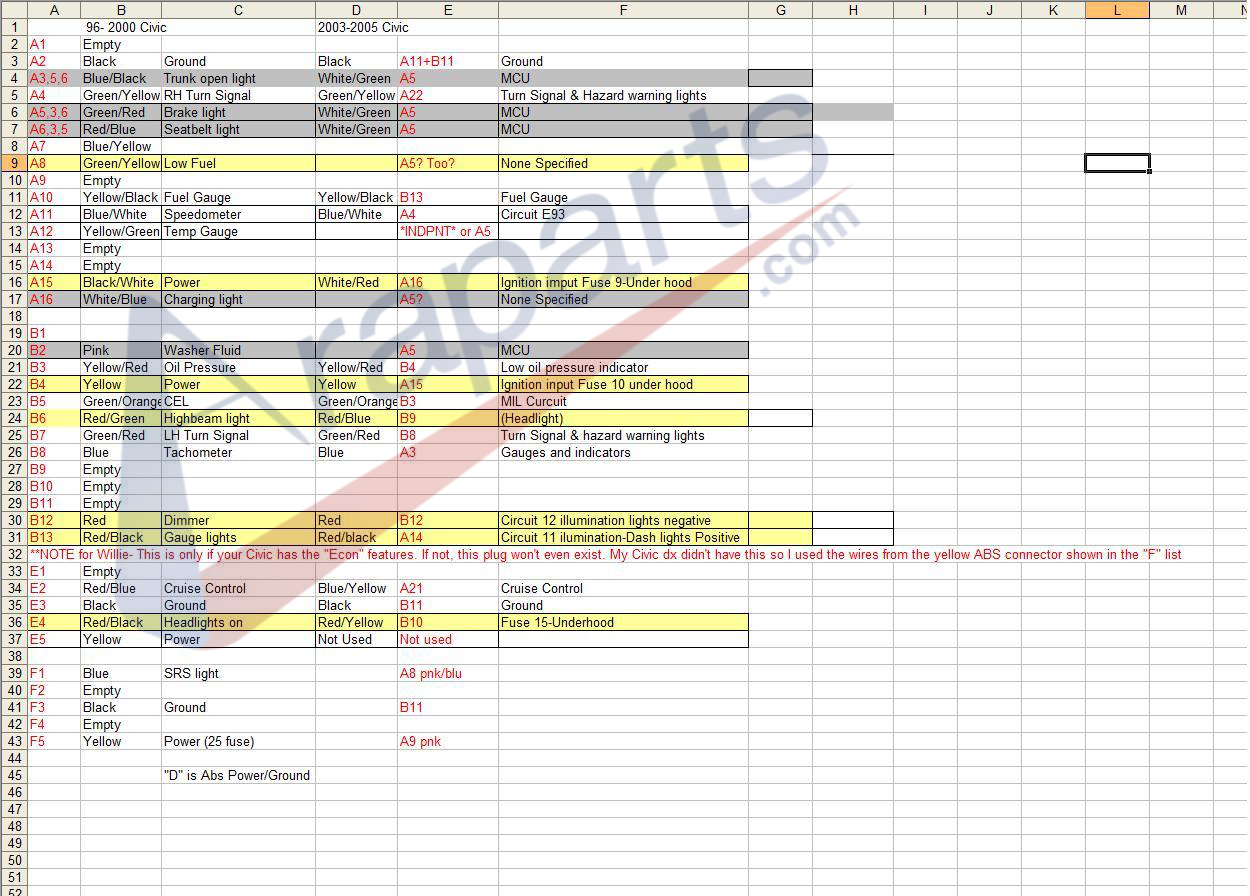Image resolution: width=1250 pixels, height=896 pixels.
Task: Select cell 'A8 pnk/blu'
Action: pyautogui.click(x=448, y=673)
